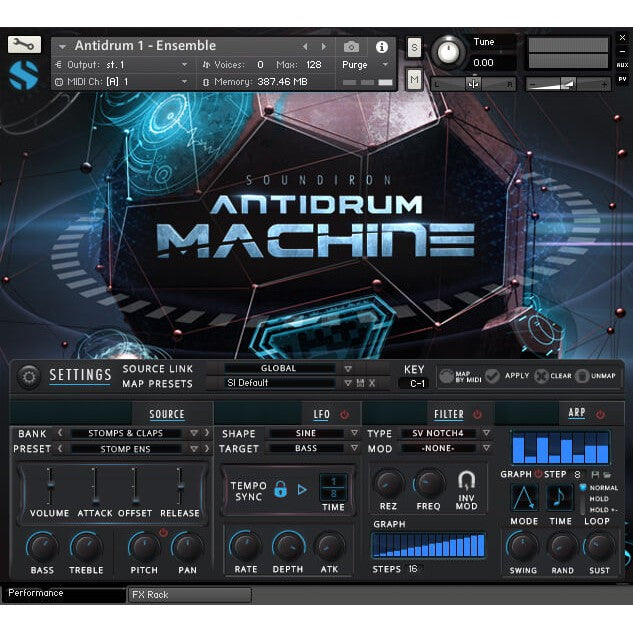Click the Unmap icon
Image resolution: width=633 pixels, height=633 pixels.
pyautogui.click(x=582, y=376)
